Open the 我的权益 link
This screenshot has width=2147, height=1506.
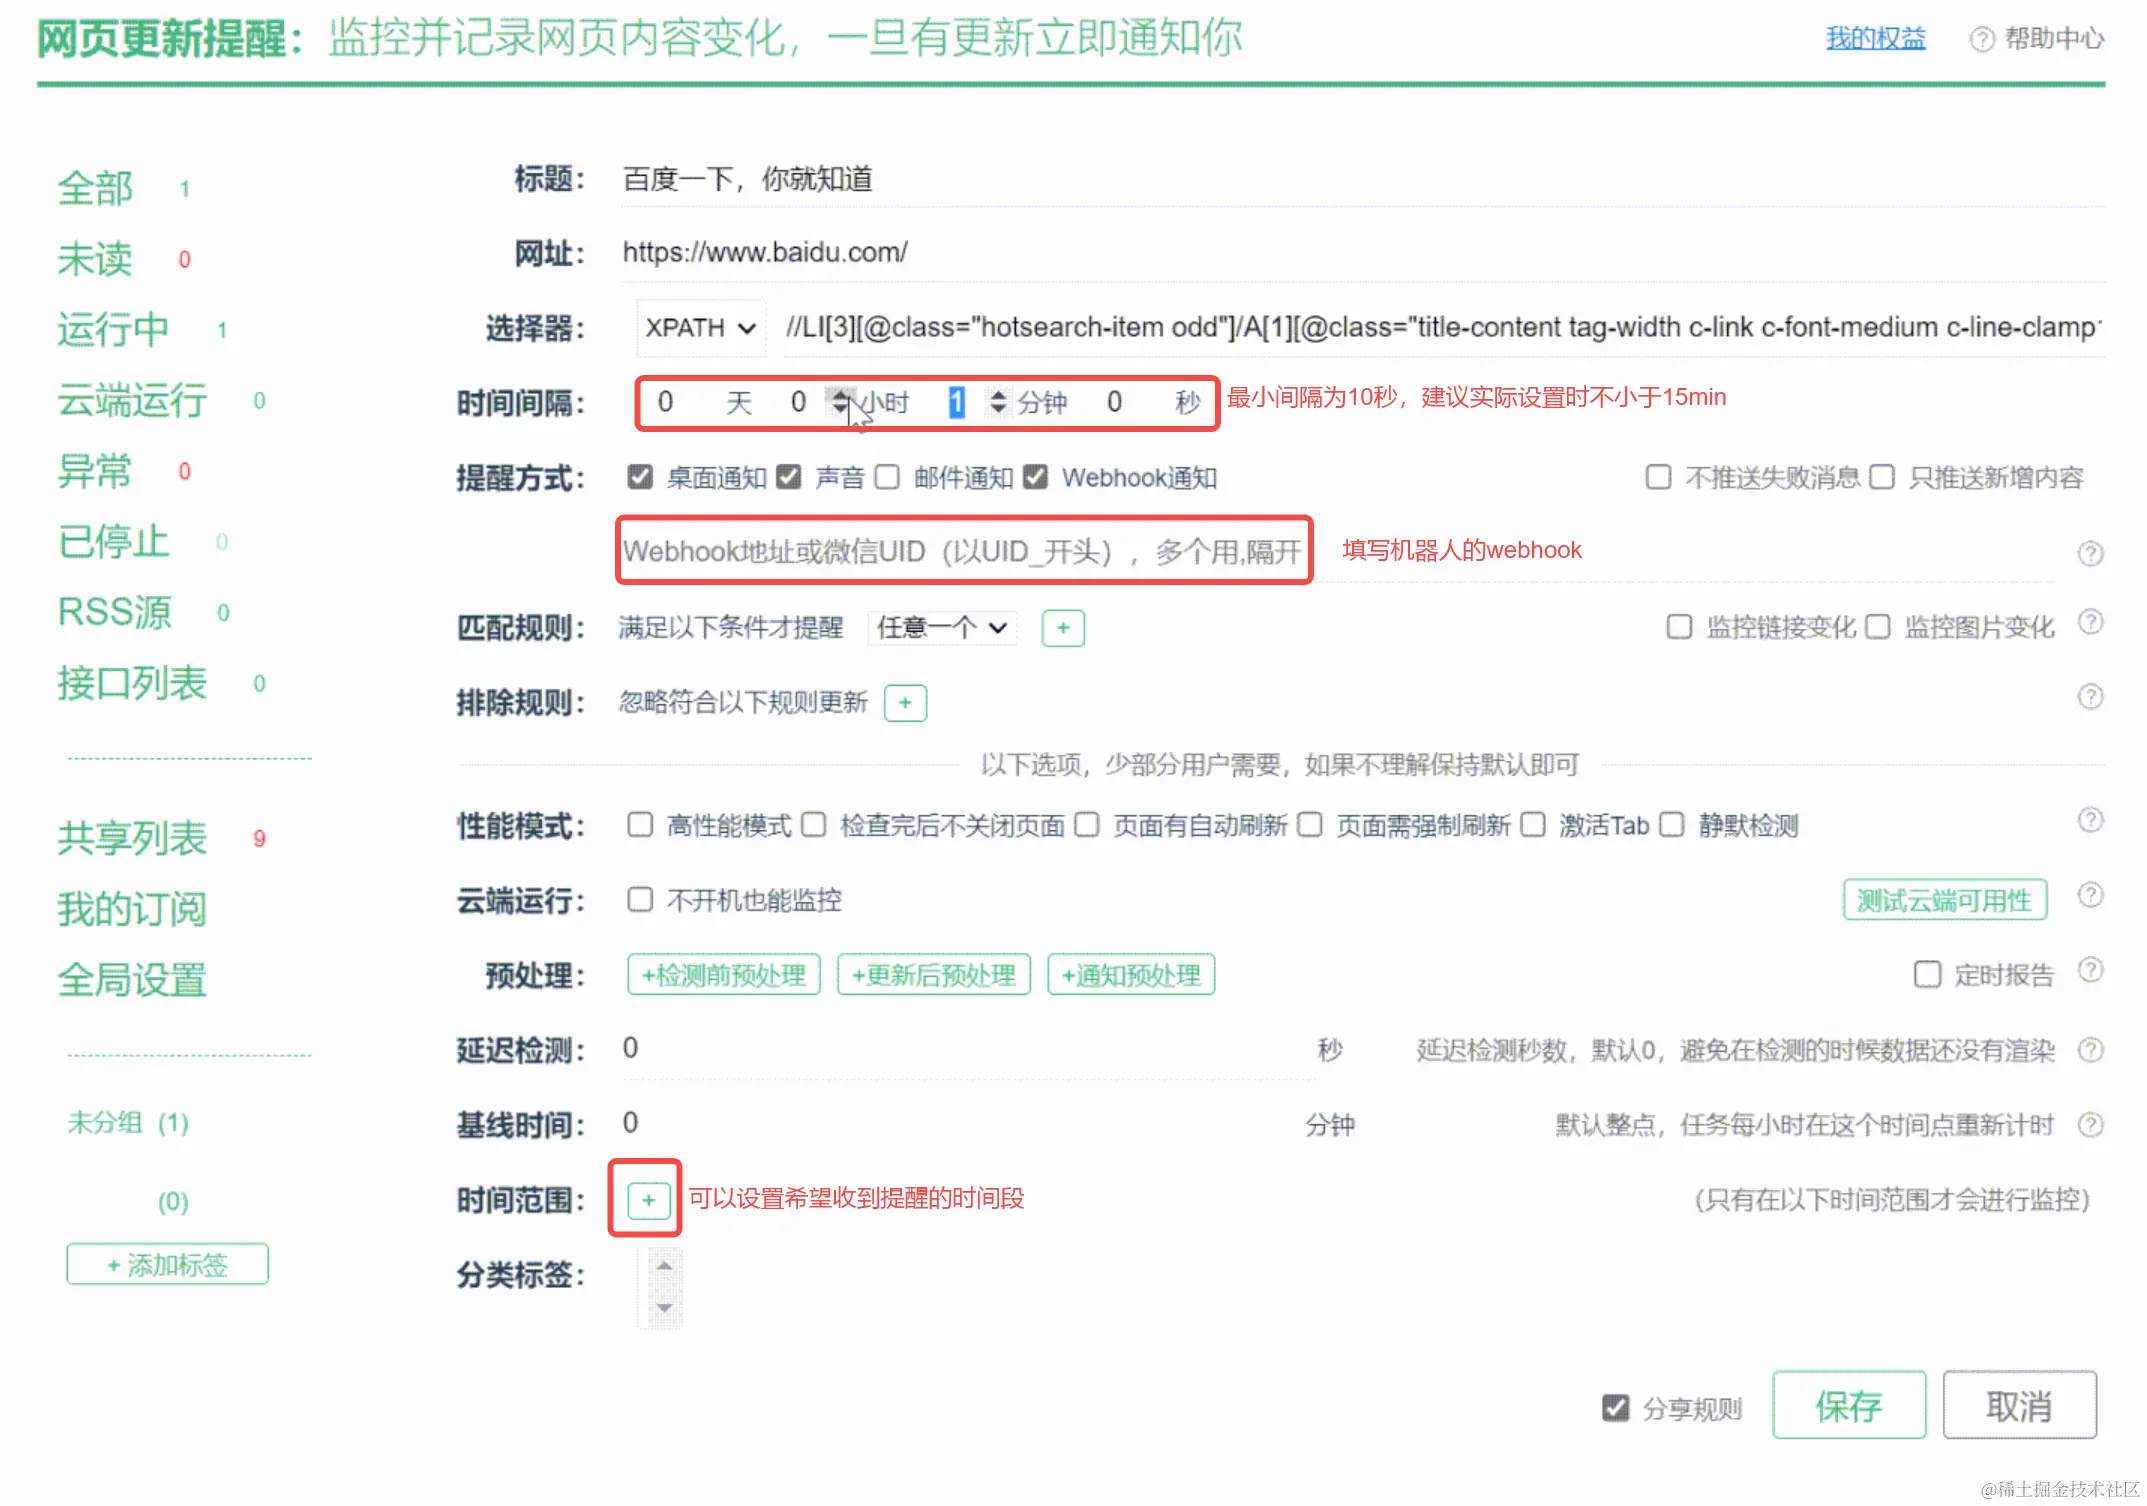point(1875,39)
